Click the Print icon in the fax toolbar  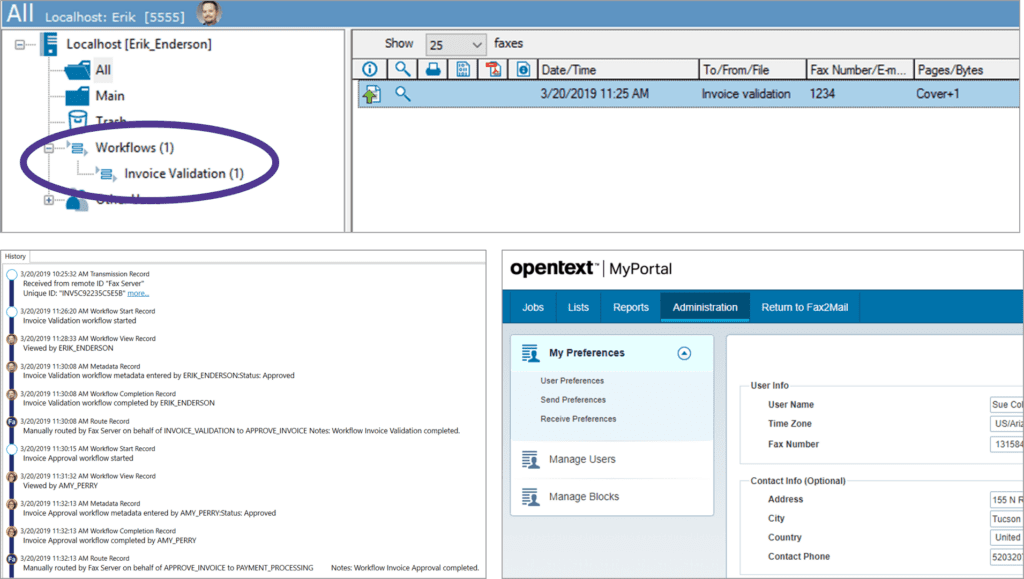tap(432, 69)
